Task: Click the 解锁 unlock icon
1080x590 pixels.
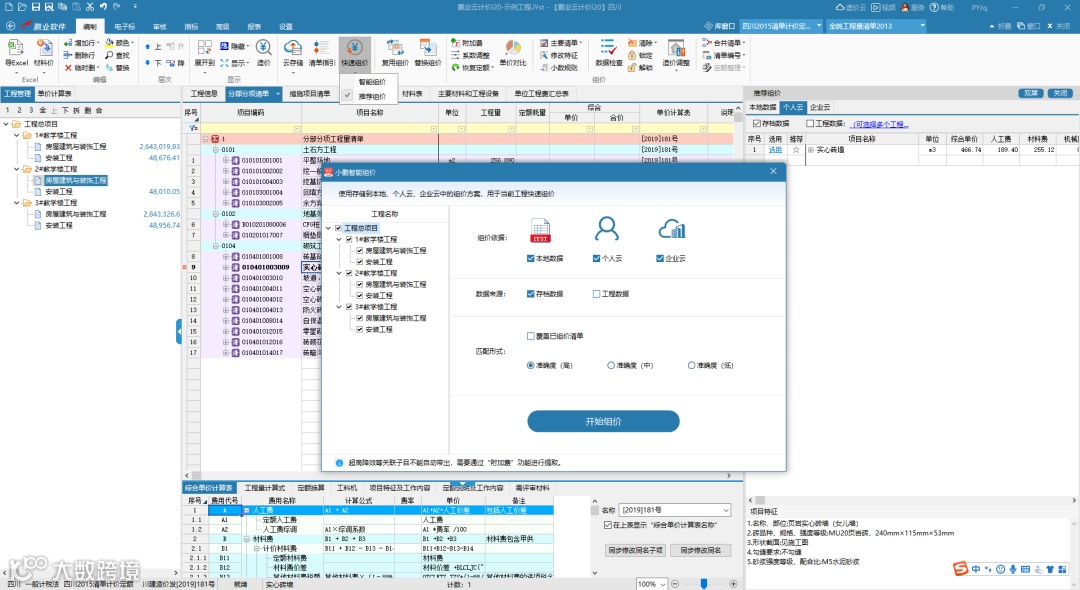Action: click(x=632, y=67)
